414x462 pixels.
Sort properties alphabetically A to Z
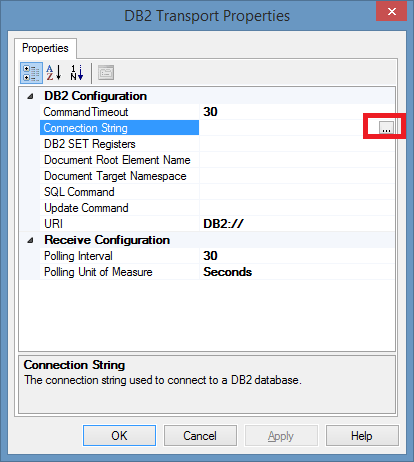click(54, 73)
